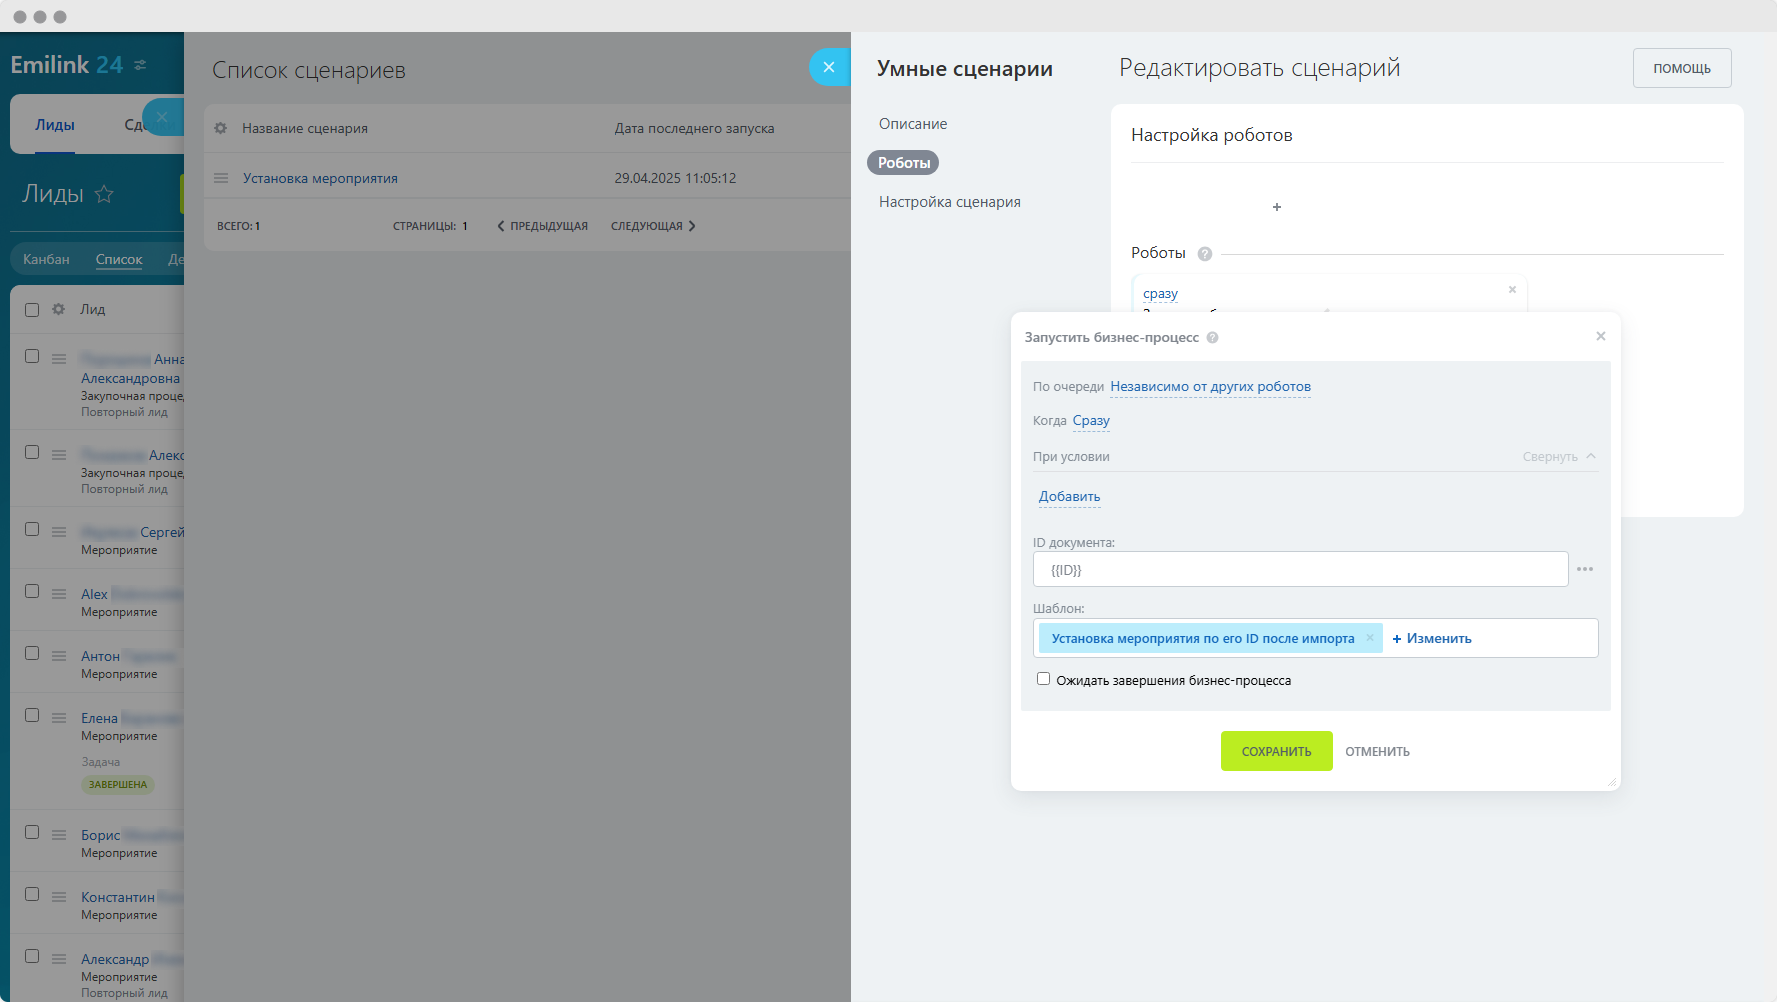
Task: Click into the ID документа input field
Action: [1300, 570]
